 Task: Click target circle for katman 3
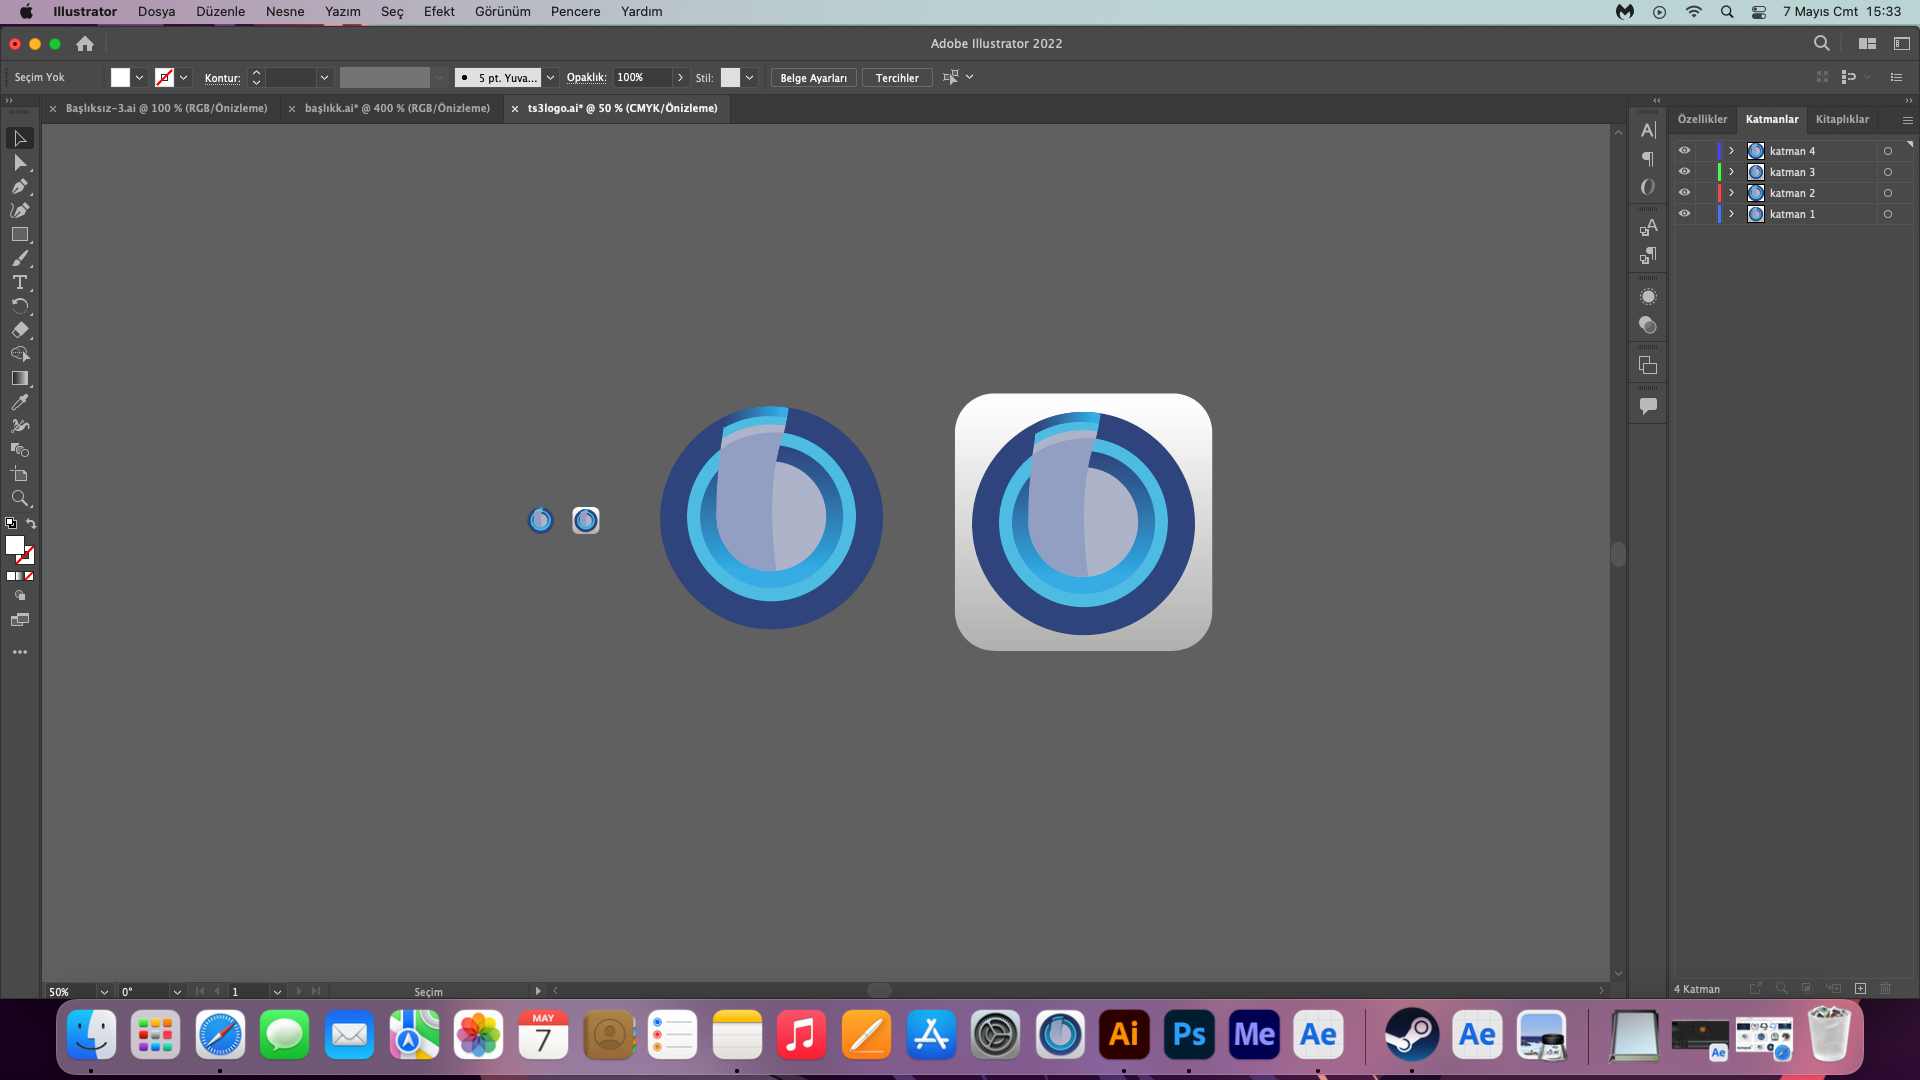point(1888,172)
